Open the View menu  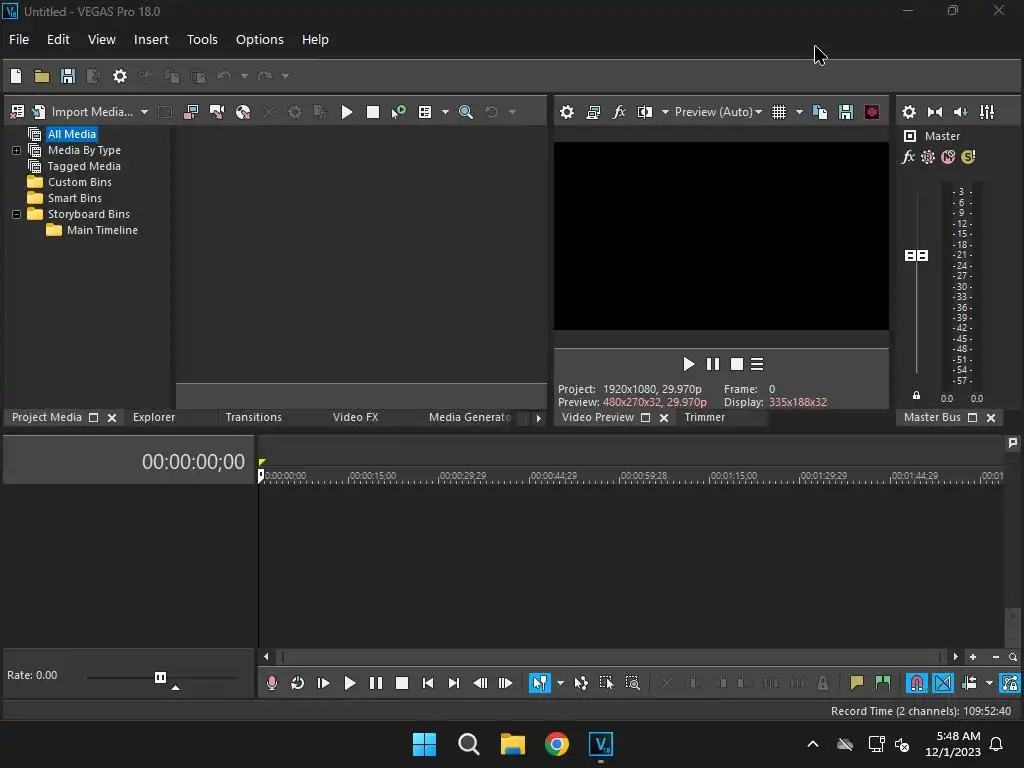pyautogui.click(x=102, y=40)
